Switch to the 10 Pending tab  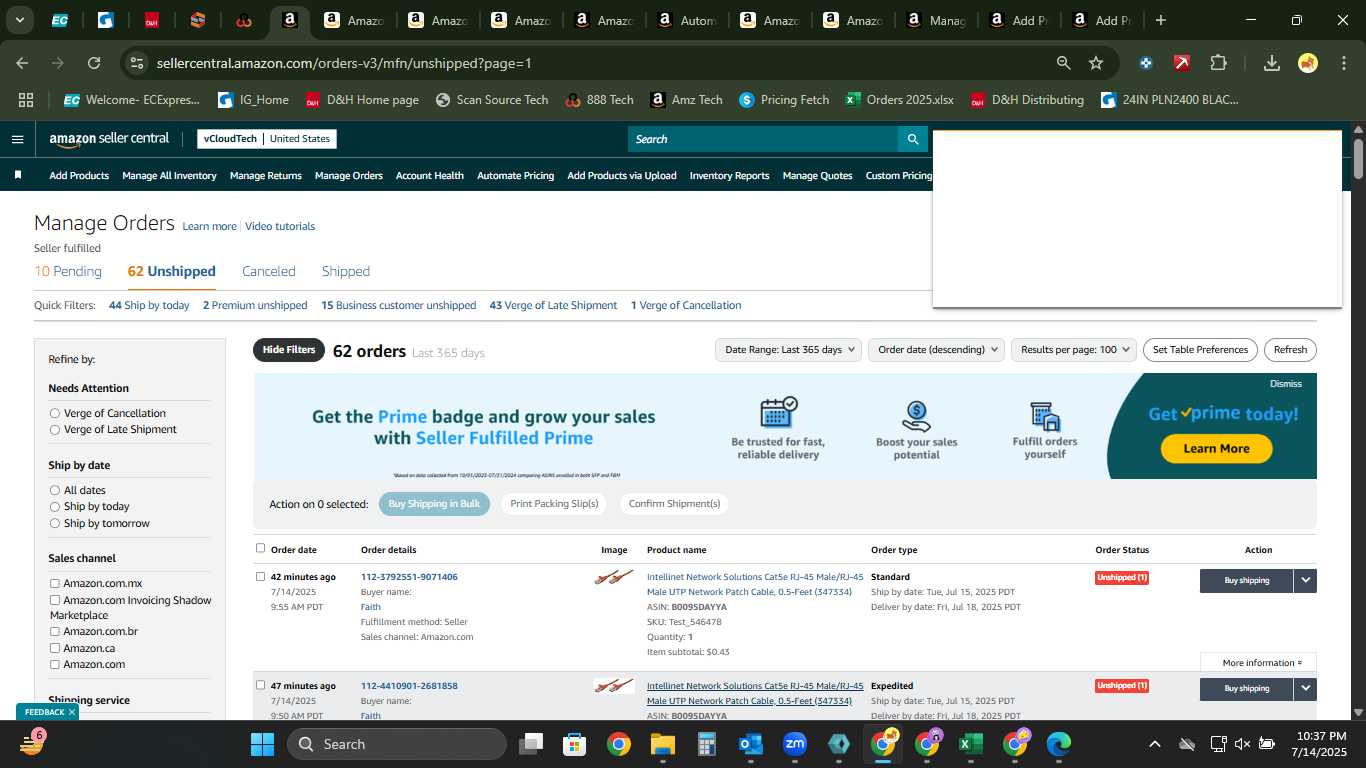68,271
